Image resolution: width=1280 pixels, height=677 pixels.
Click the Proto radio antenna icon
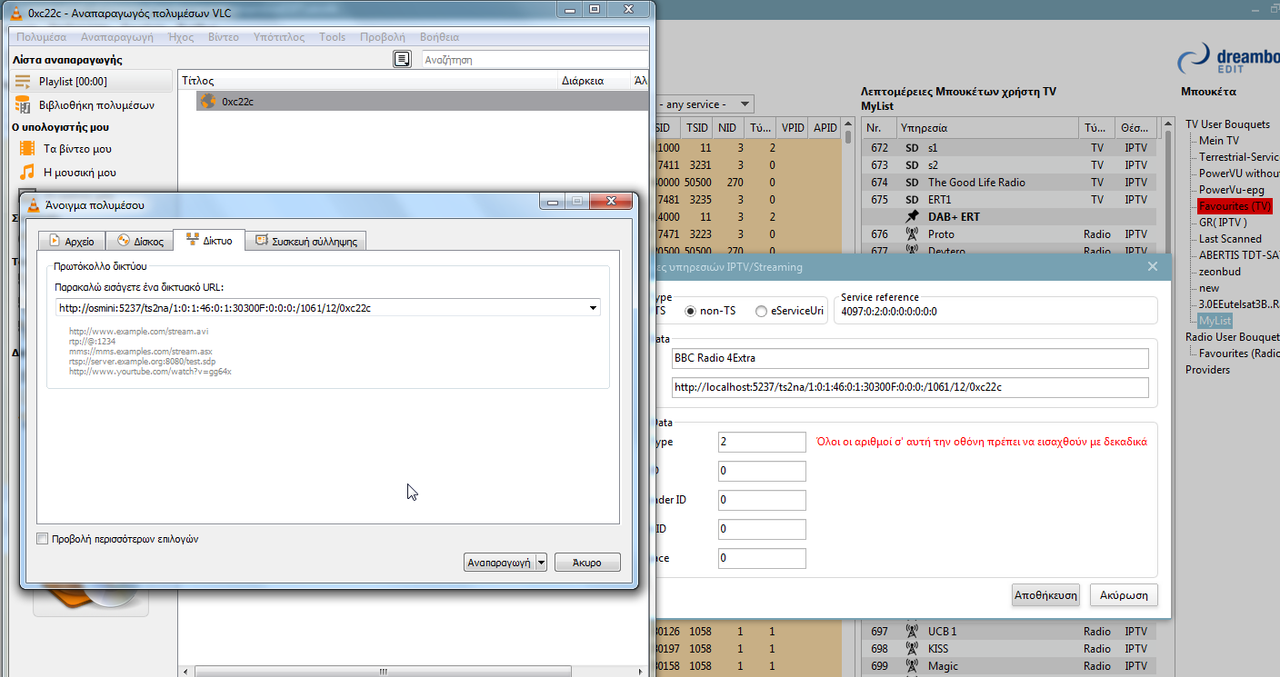point(911,234)
